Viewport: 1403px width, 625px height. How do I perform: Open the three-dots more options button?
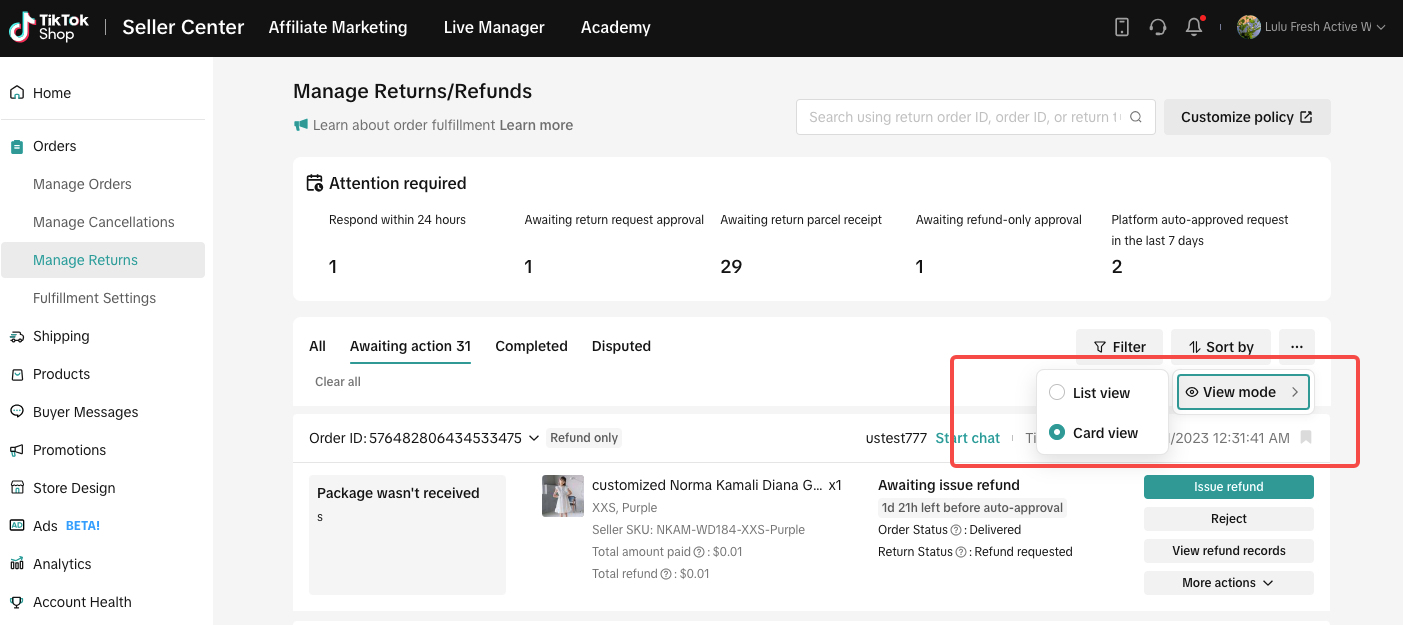point(1296,347)
